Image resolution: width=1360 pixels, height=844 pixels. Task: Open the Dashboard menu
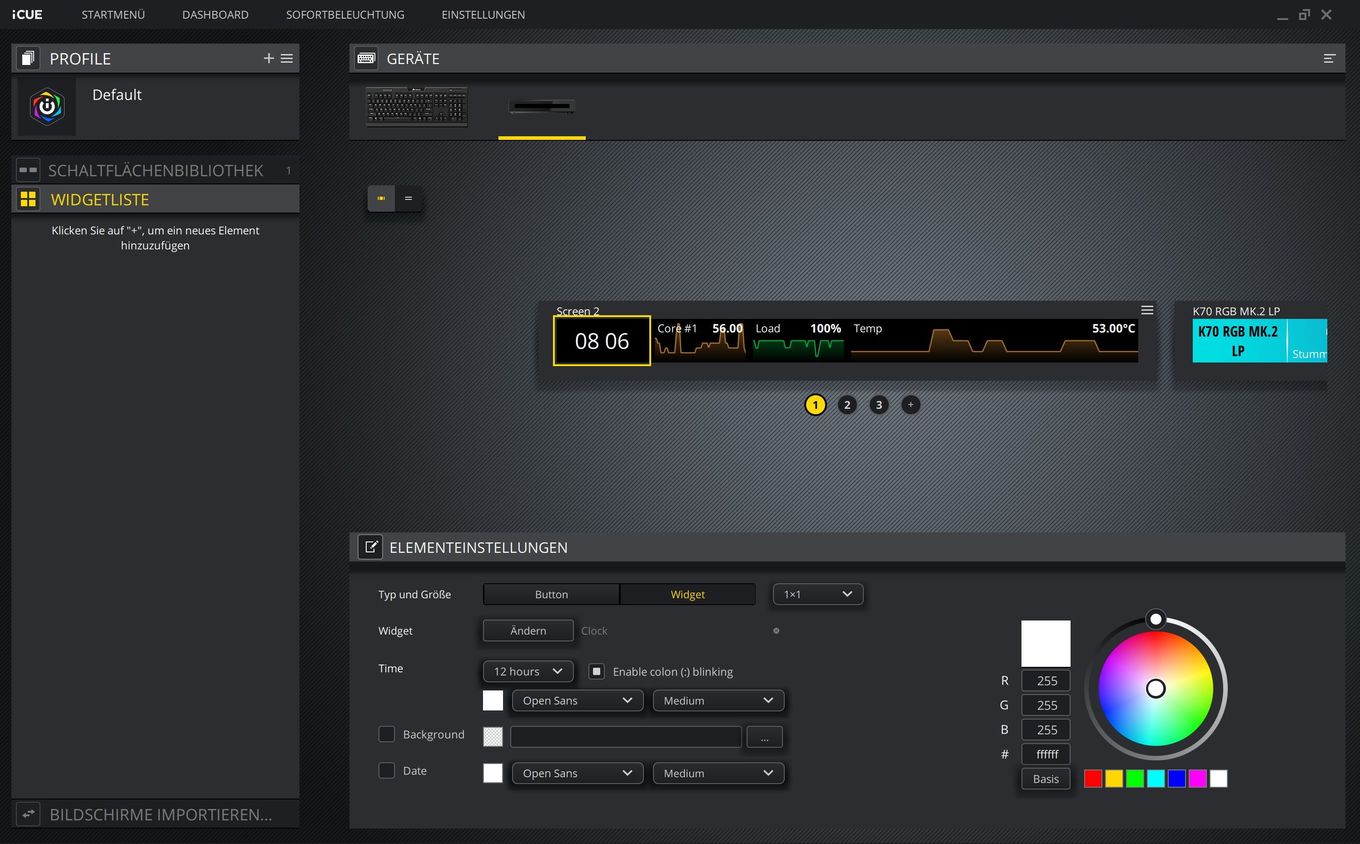point(215,15)
